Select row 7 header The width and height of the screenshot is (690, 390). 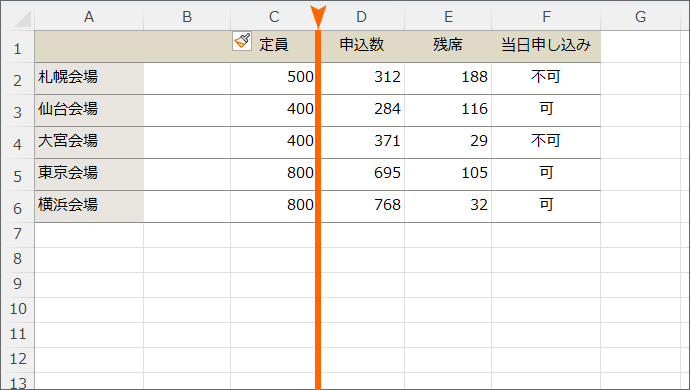(x=18, y=235)
